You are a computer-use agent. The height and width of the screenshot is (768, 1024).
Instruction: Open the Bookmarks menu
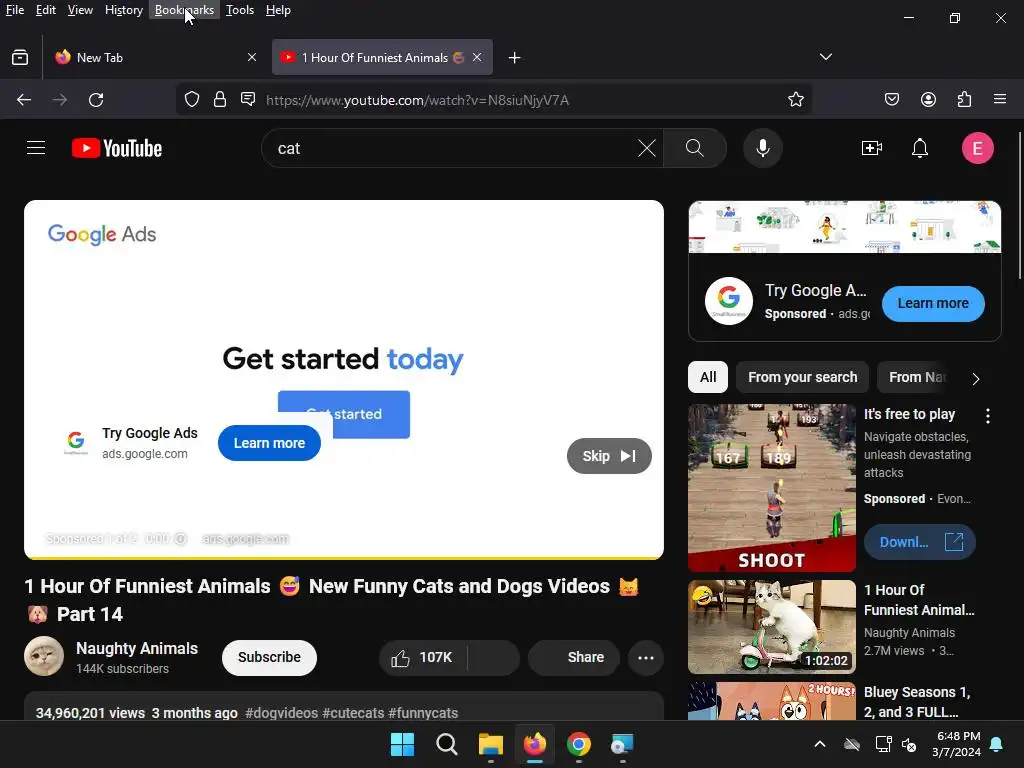pos(184,10)
